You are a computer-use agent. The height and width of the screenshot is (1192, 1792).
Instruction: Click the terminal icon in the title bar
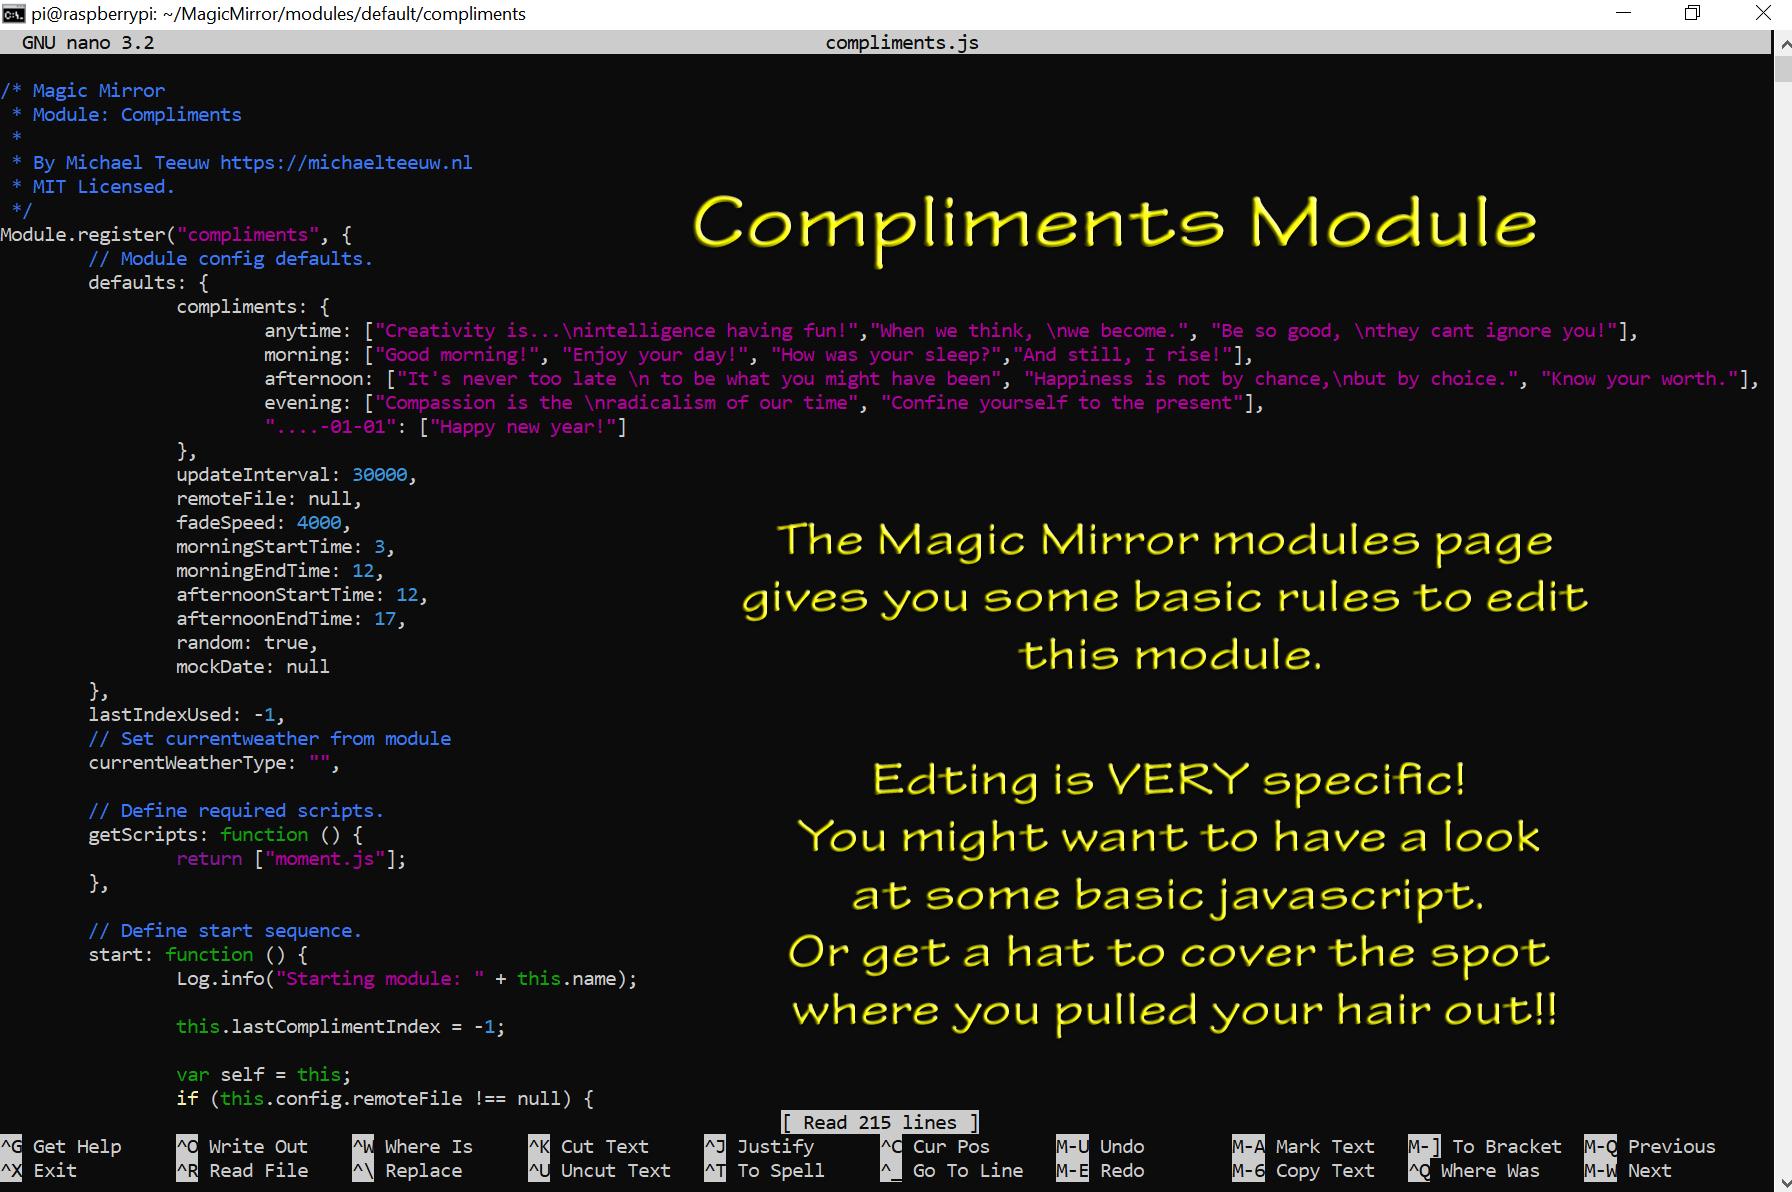click(14, 13)
